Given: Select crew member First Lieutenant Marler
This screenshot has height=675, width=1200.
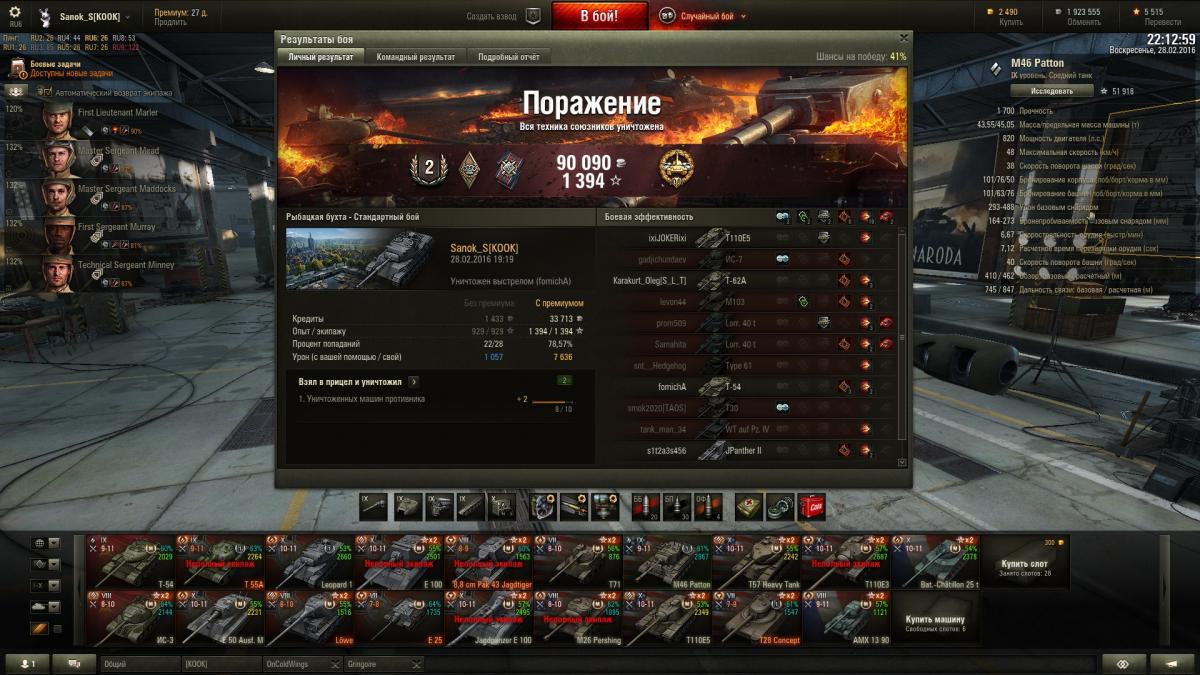Looking at the screenshot, I should 90,120.
